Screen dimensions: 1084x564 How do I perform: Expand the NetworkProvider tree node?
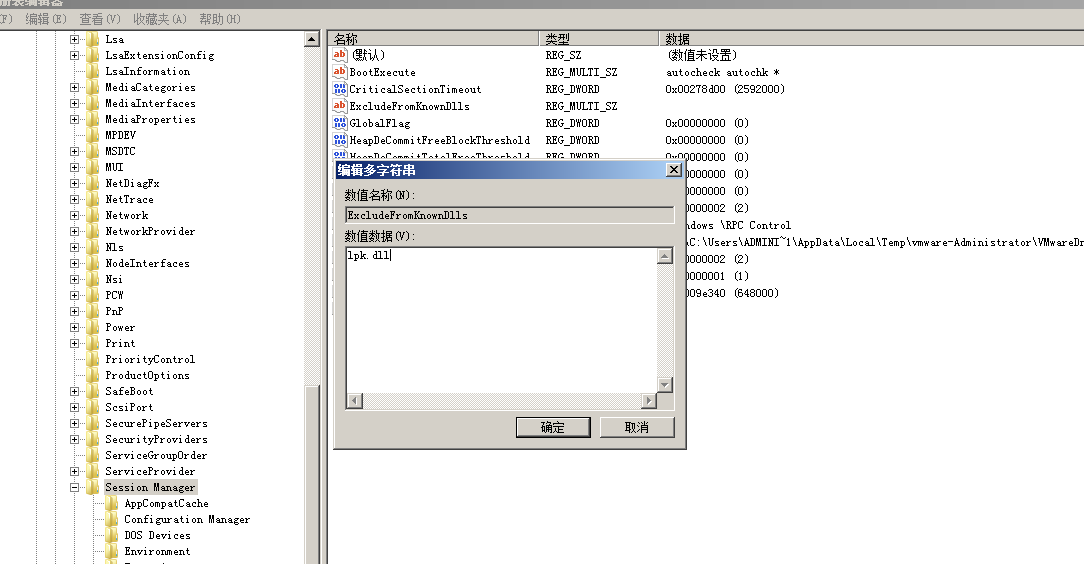coord(75,232)
